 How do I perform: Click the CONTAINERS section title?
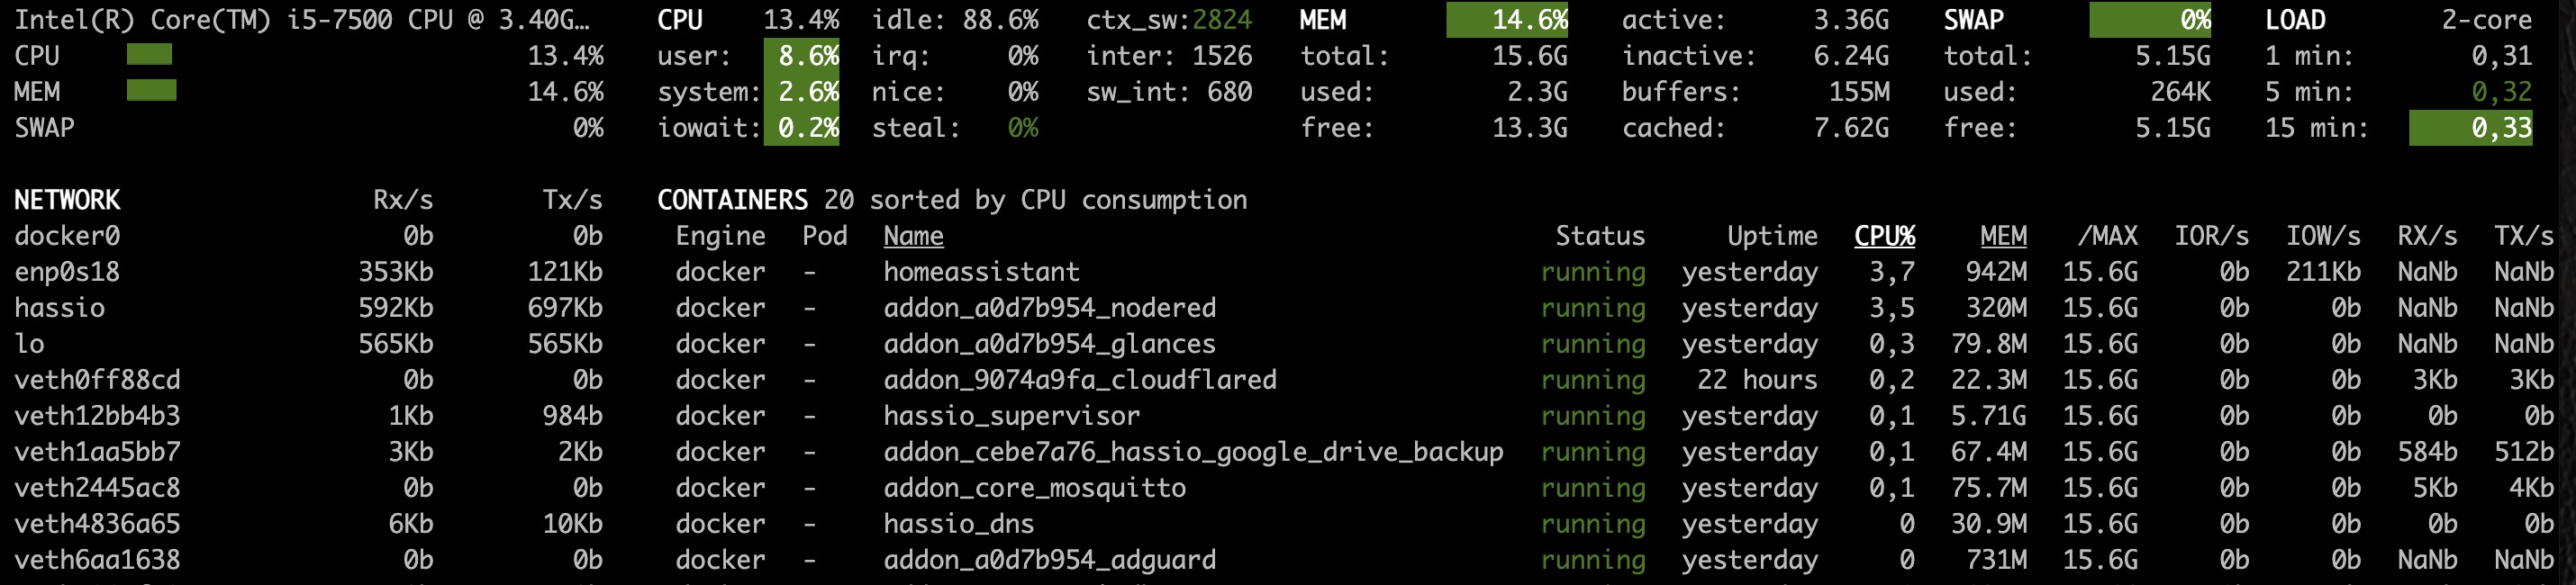(x=732, y=200)
